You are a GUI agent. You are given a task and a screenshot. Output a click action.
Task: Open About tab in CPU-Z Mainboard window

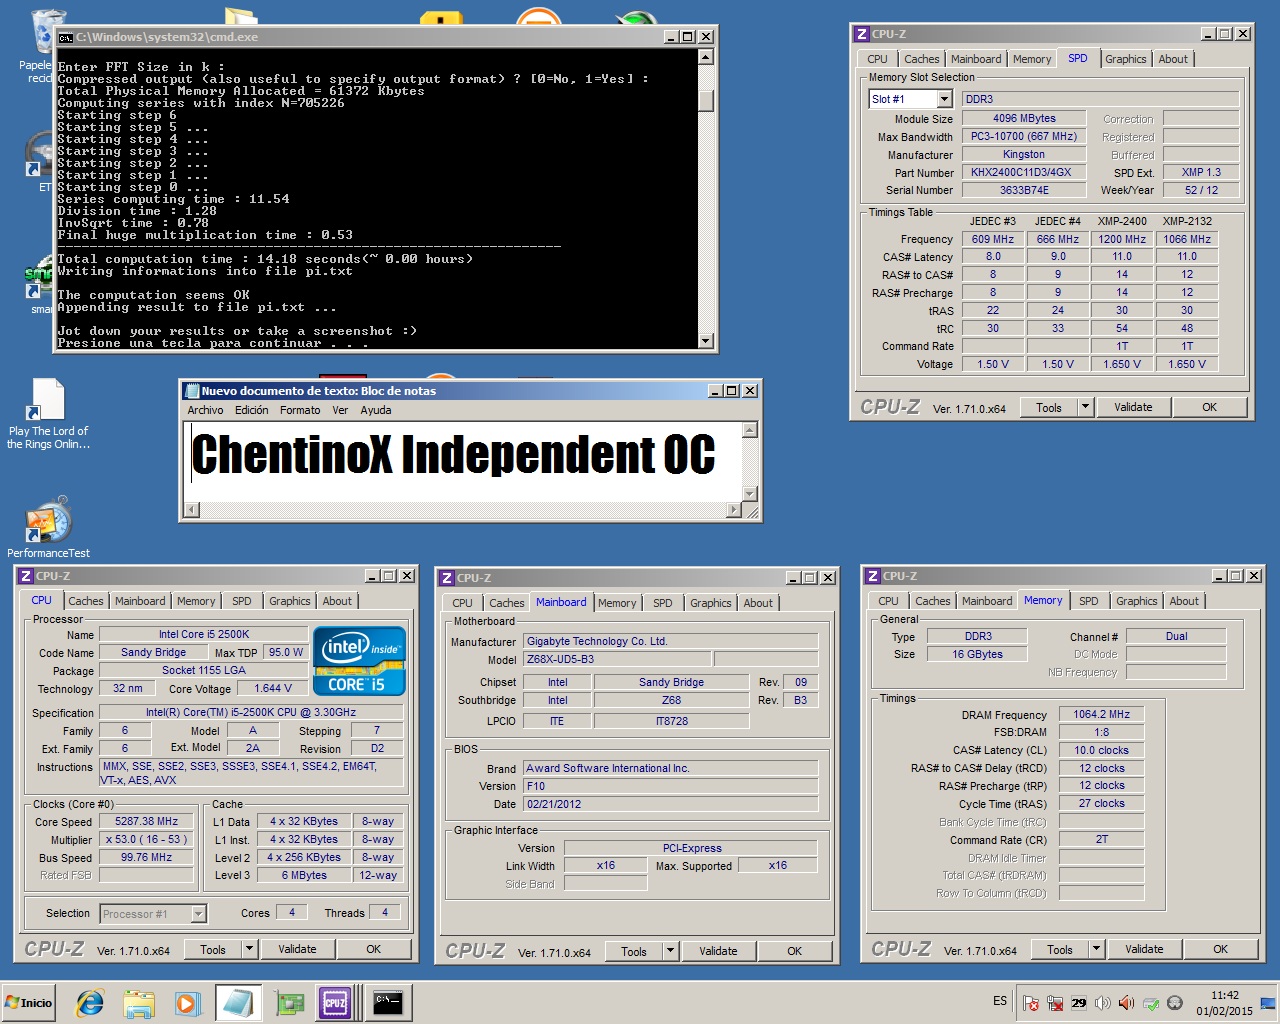758,603
